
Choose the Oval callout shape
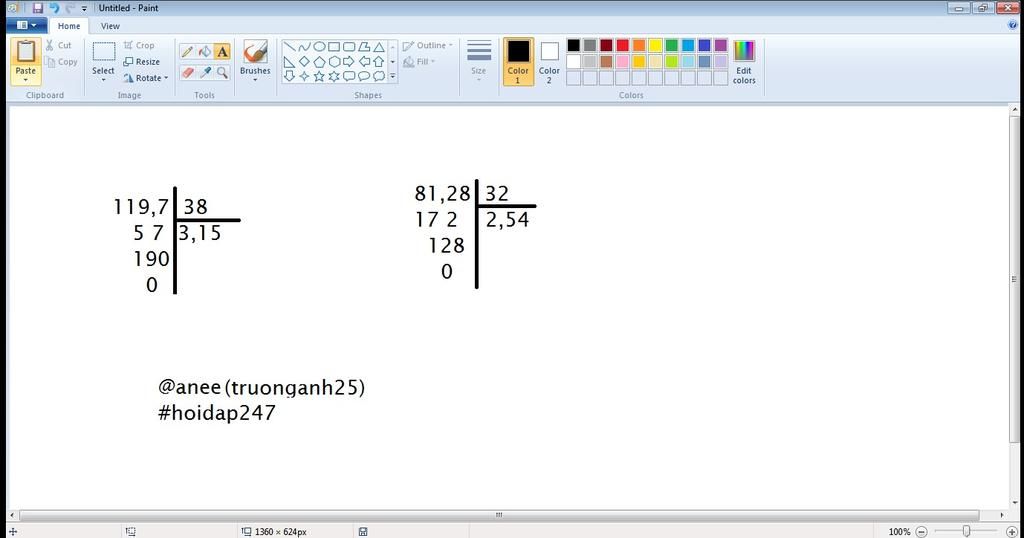pyautogui.click(x=364, y=76)
